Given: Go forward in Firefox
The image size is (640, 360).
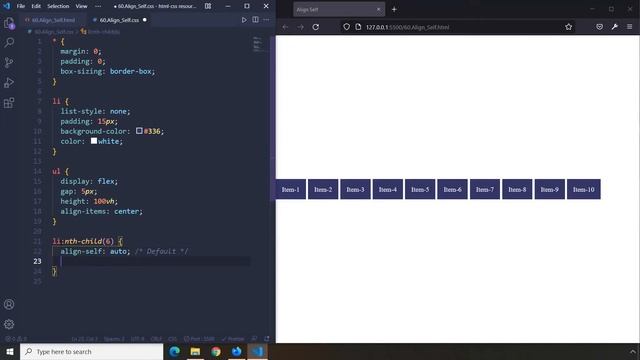Looking at the screenshot, I should (x=300, y=27).
